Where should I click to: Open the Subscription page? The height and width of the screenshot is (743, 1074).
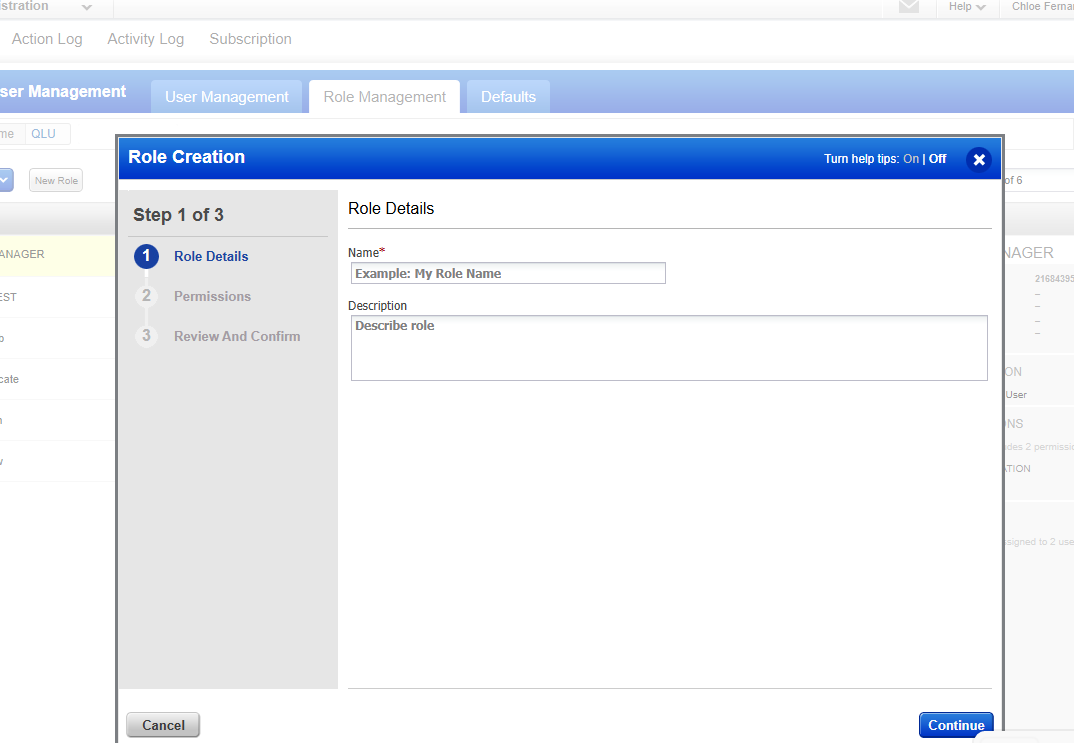(x=250, y=39)
